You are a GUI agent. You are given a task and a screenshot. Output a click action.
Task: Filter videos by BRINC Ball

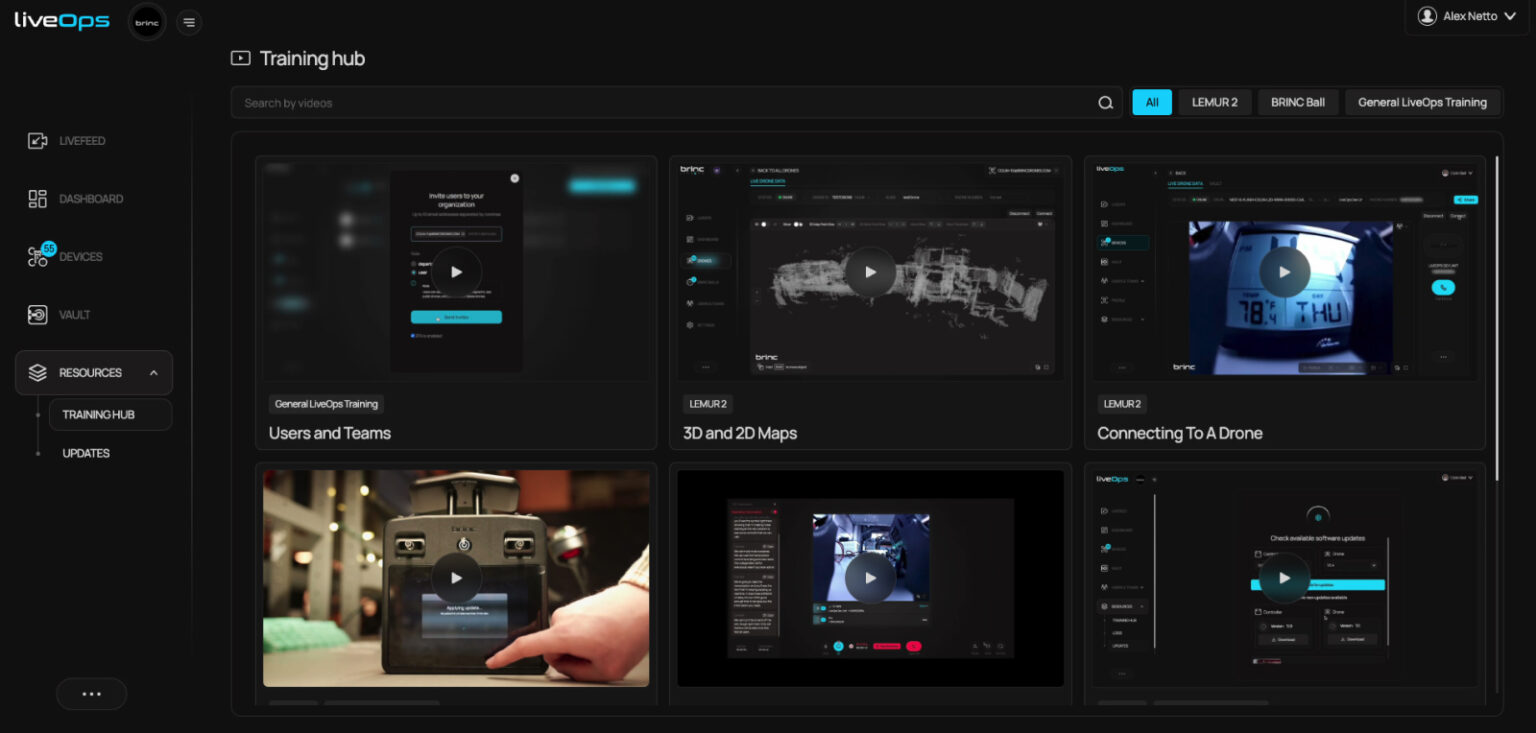pyautogui.click(x=1298, y=101)
